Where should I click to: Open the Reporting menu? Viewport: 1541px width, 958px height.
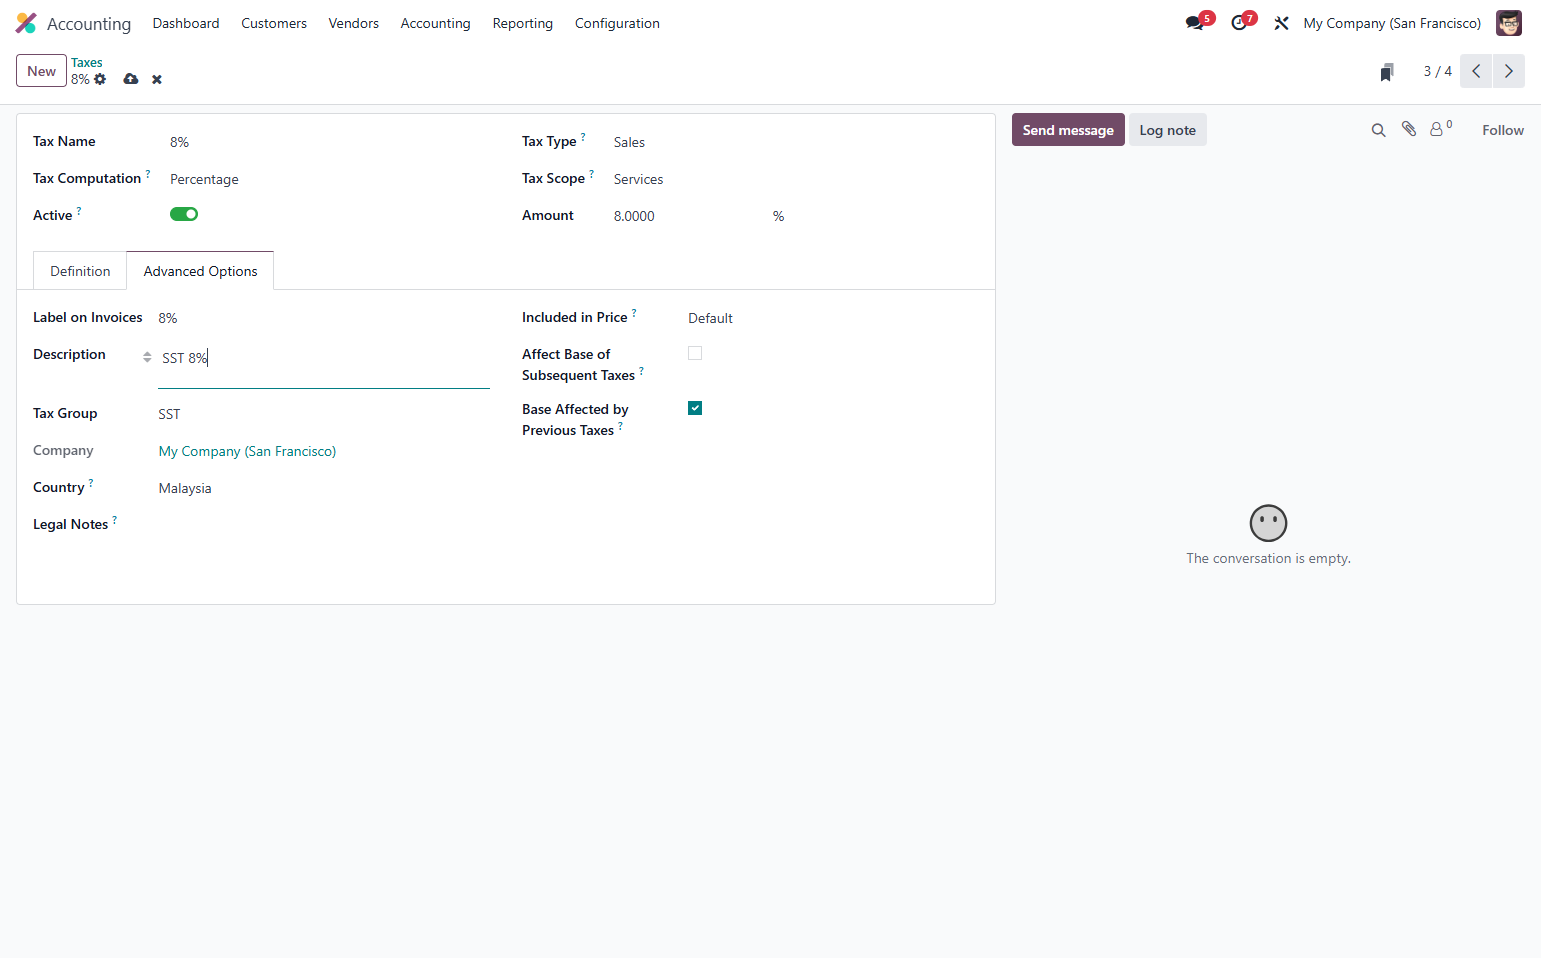(x=523, y=23)
